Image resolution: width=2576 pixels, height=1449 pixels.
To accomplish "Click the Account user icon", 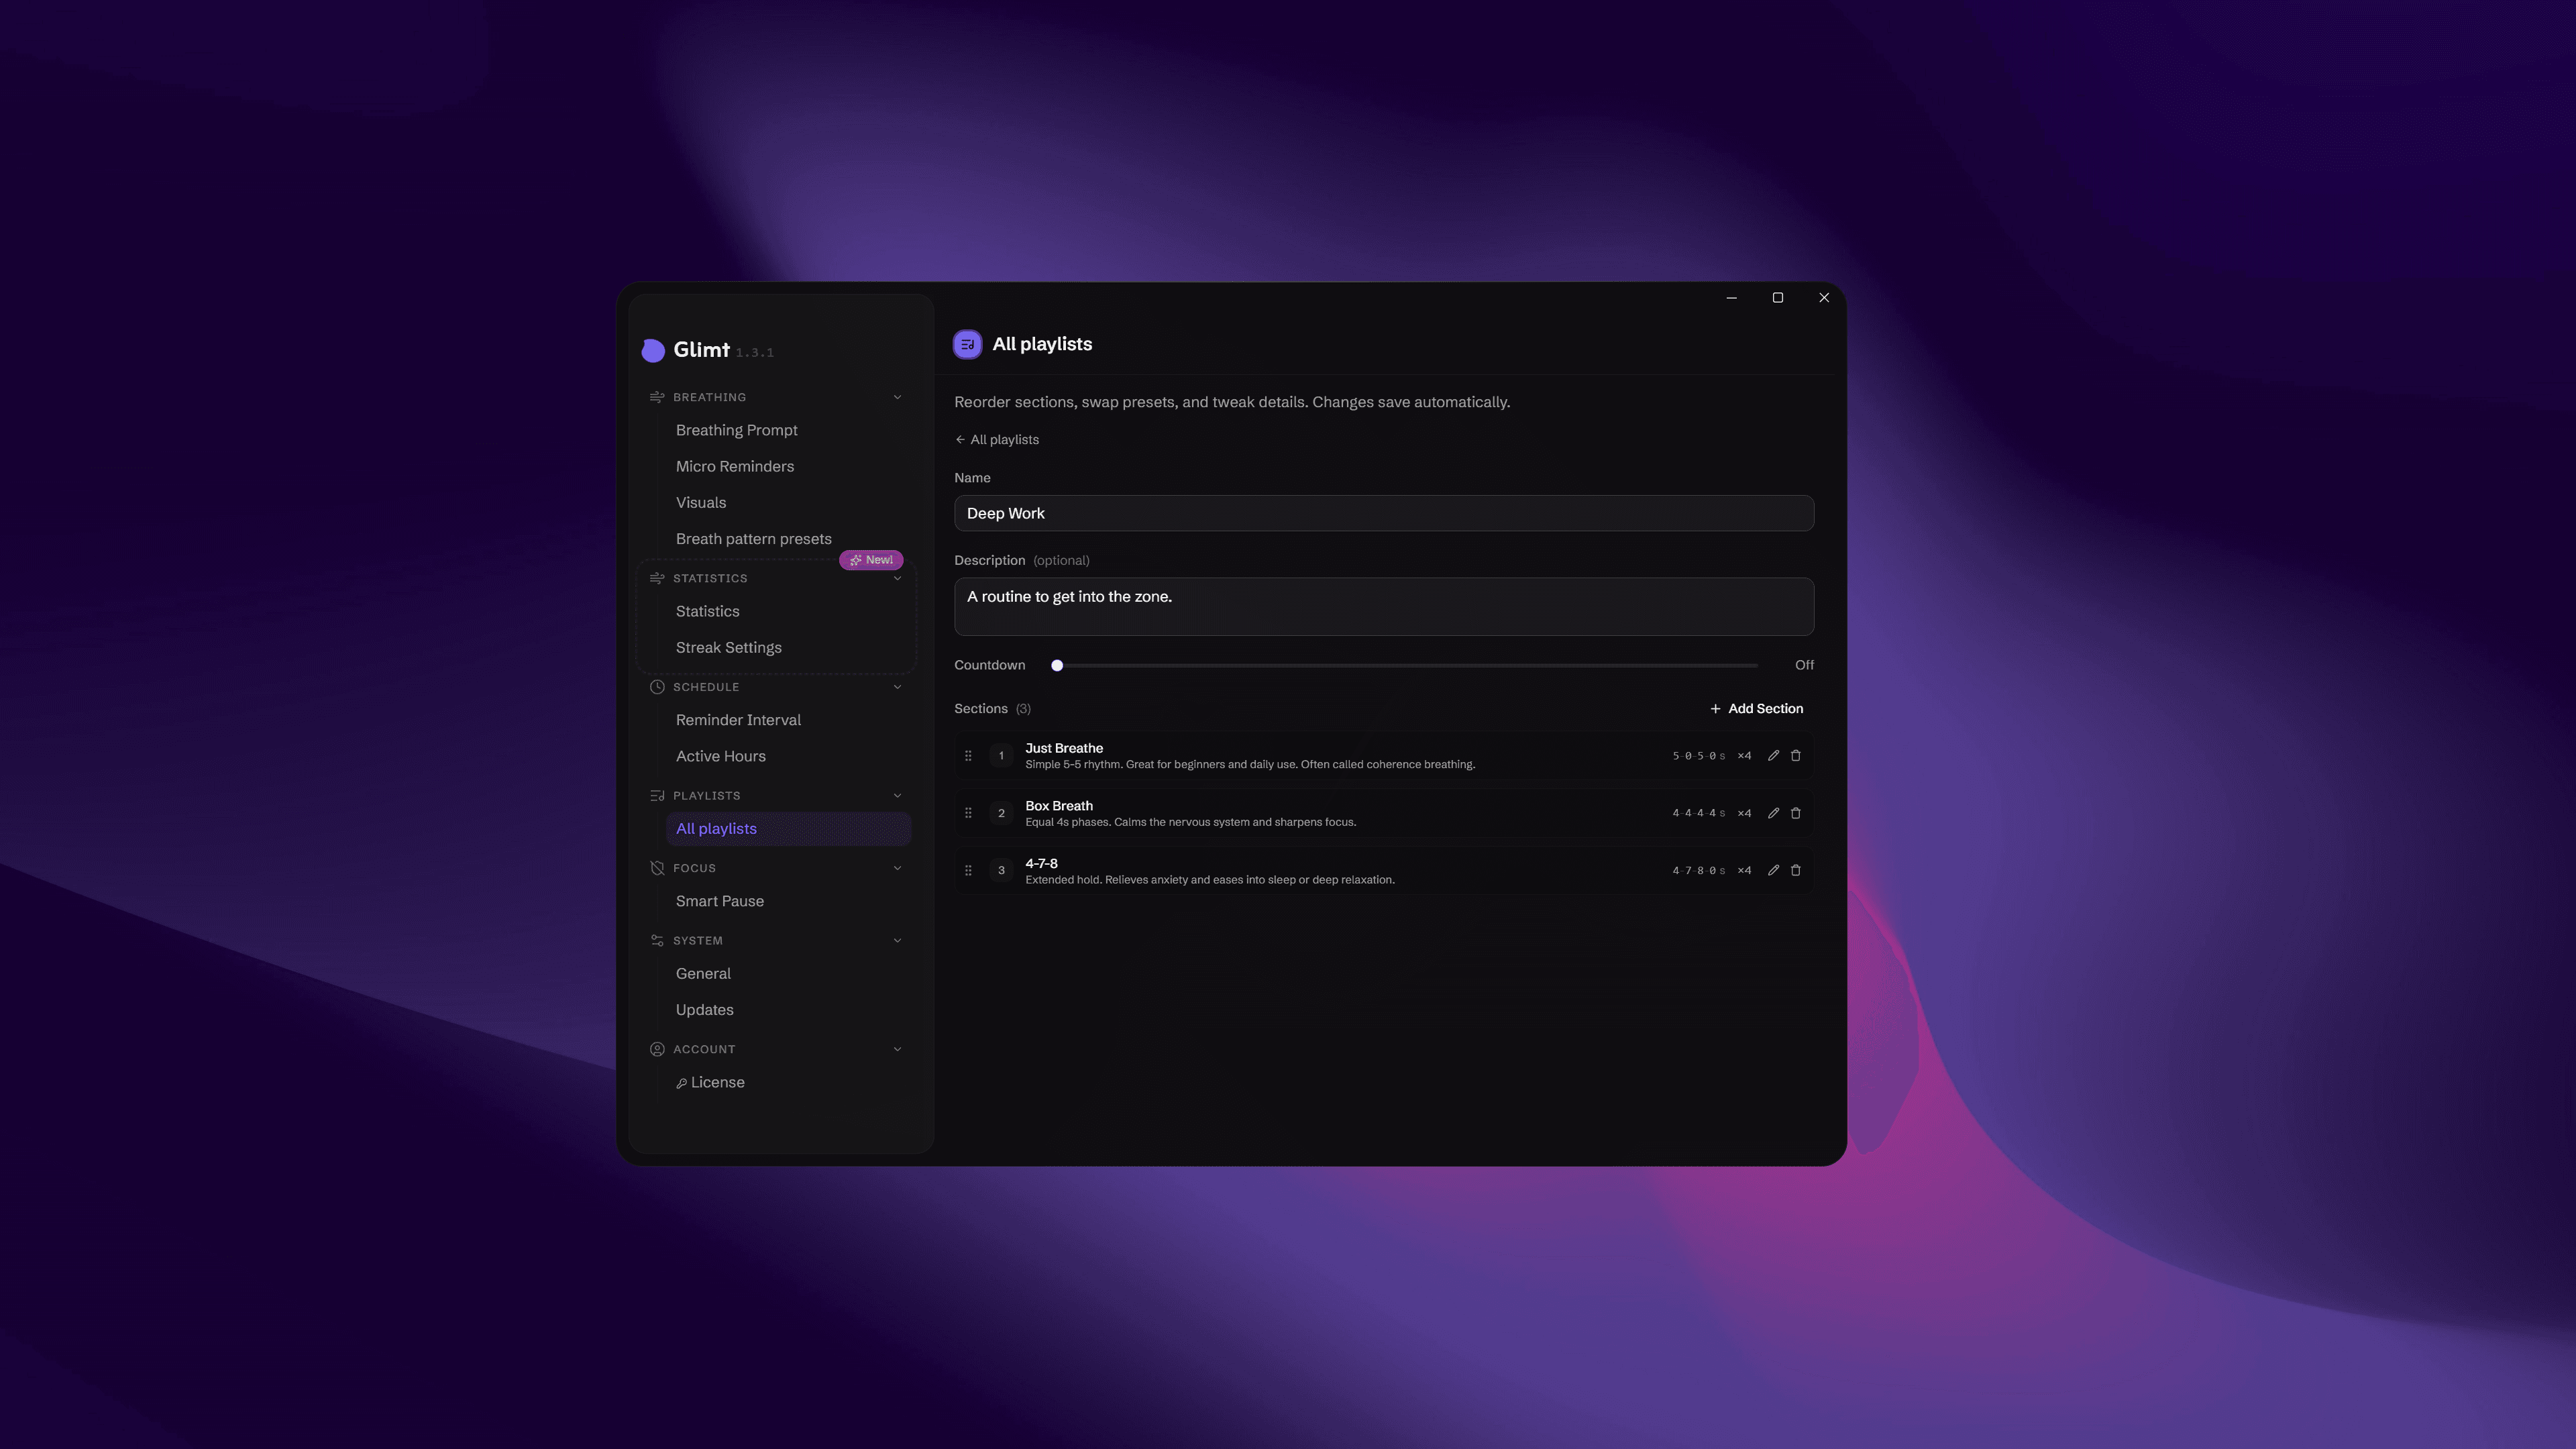I will tap(657, 1049).
